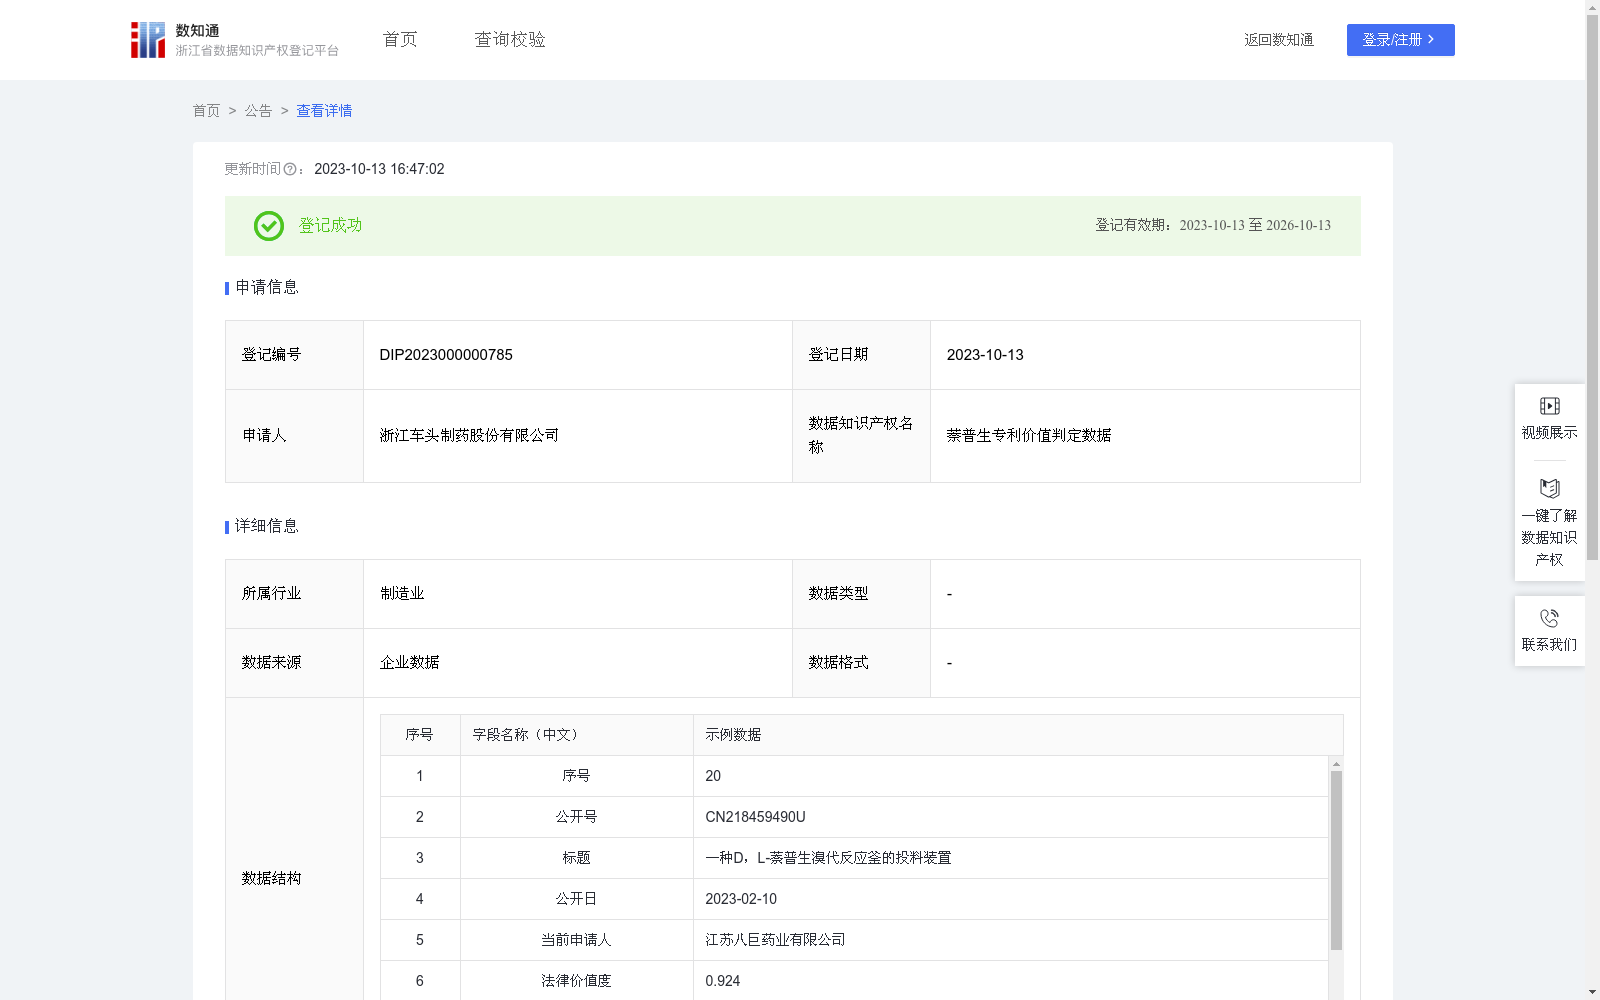Click the data table scroll-up arrow
The width and height of the screenshot is (1600, 1000).
click(x=1336, y=764)
